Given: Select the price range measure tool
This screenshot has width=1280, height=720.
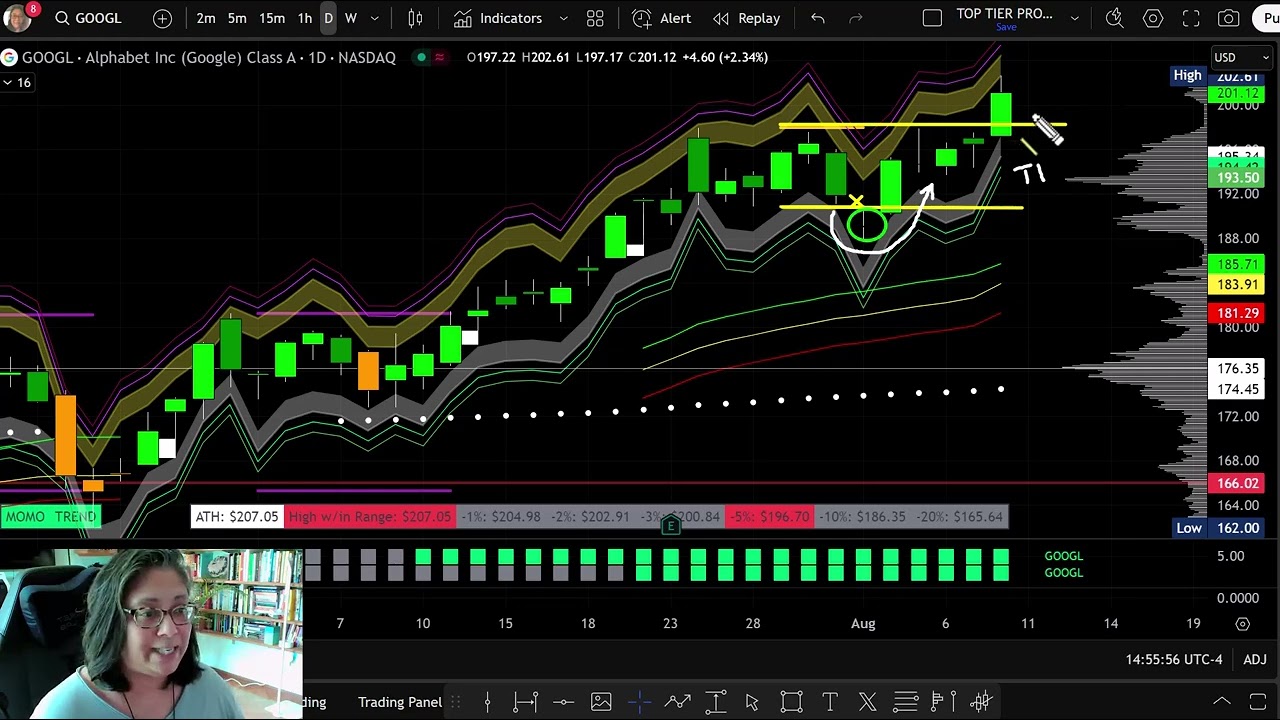Looking at the screenshot, I should 715,702.
